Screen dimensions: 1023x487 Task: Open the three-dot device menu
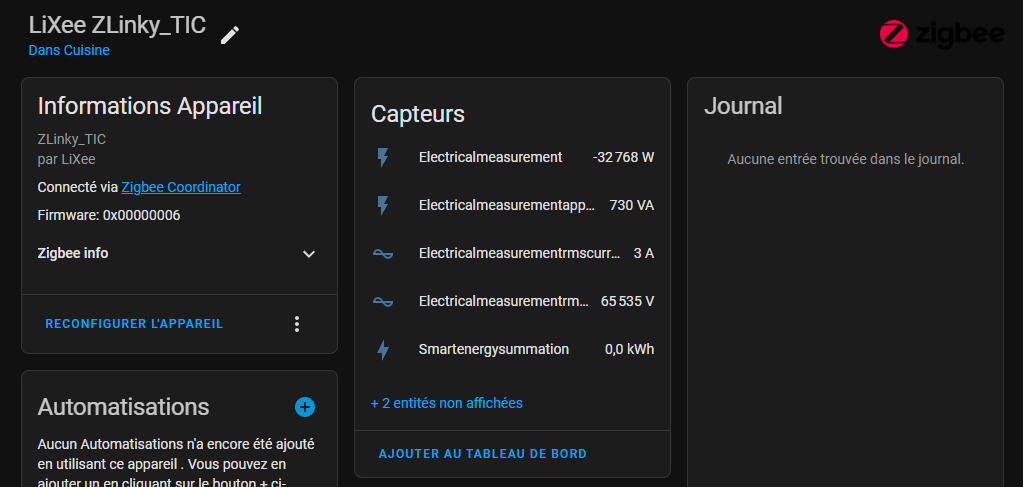pos(297,324)
